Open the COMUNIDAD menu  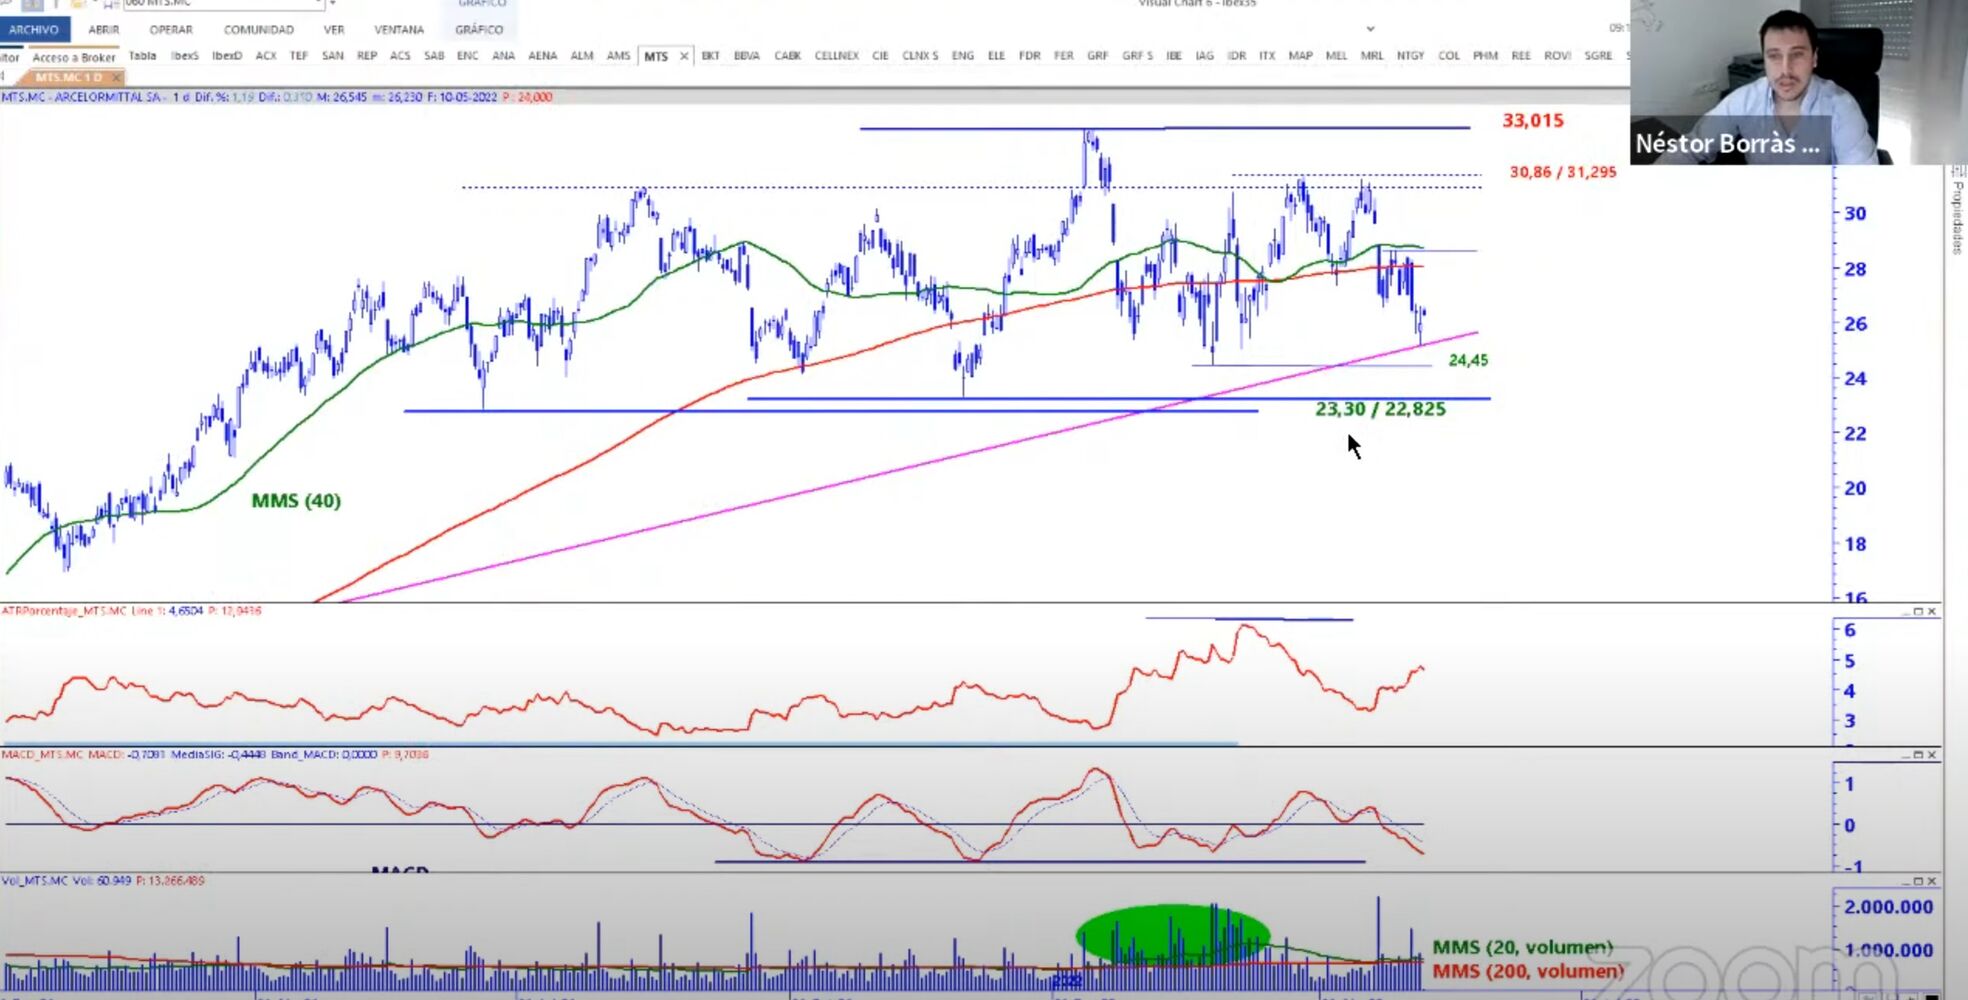point(259,30)
